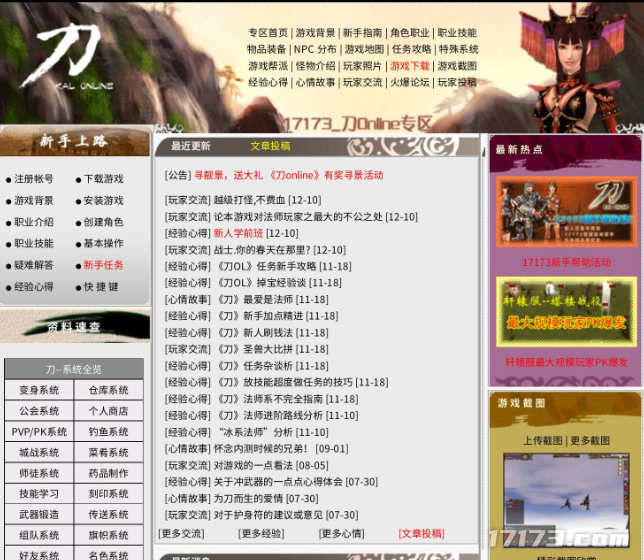Image resolution: width=644 pixels, height=560 pixels.
Task: Switch to 文章投稿 tab
Action: click(270, 146)
